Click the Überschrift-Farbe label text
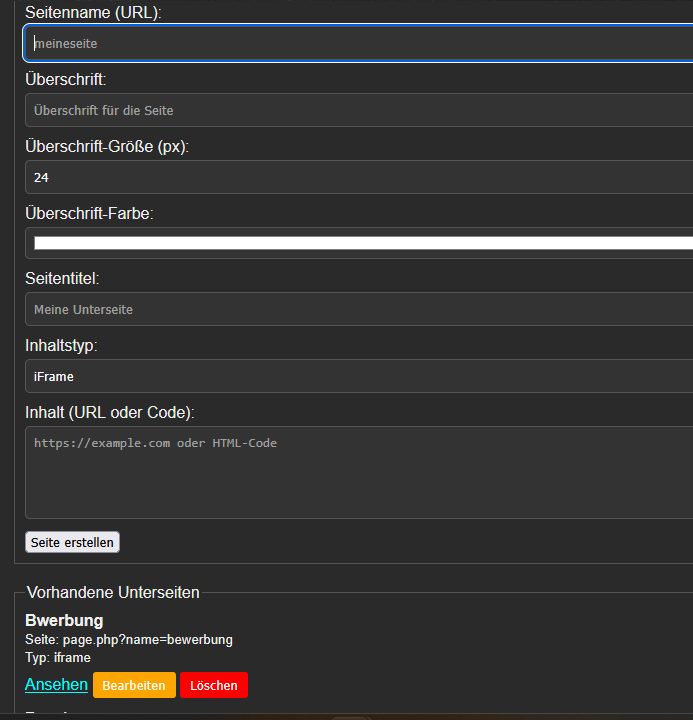693x720 pixels. click(x=89, y=213)
